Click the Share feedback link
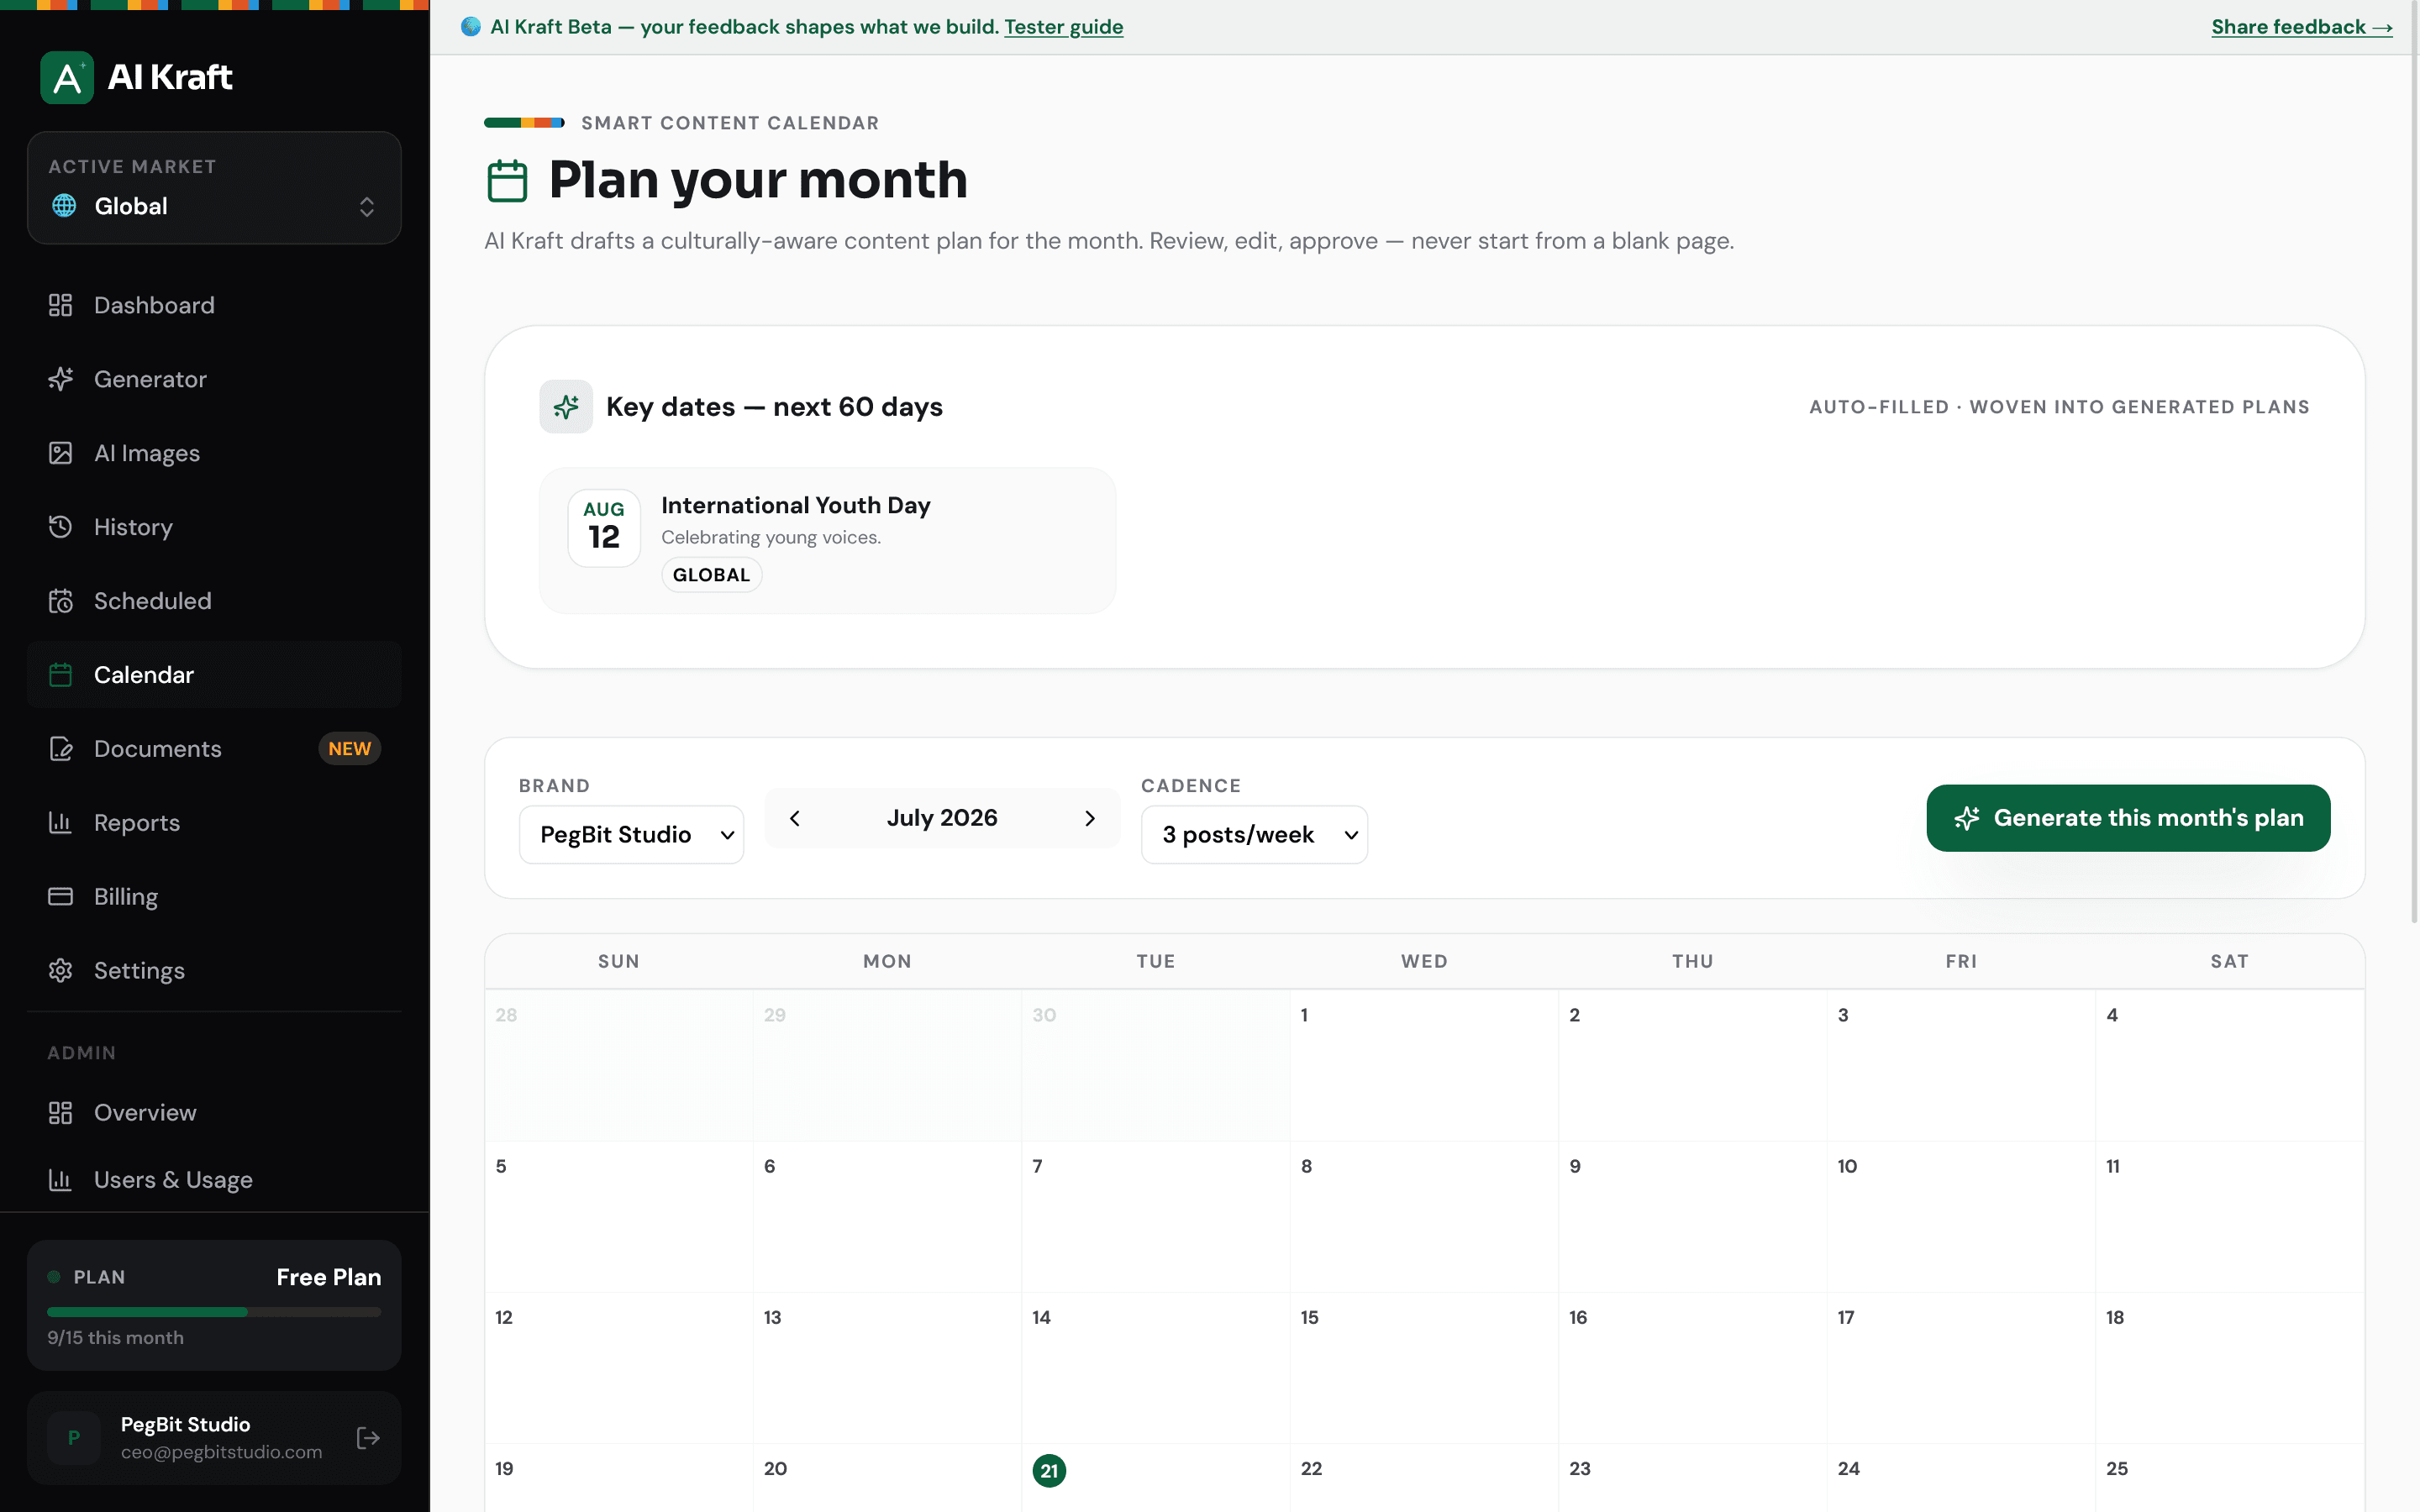Image resolution: width=2420 pixels, height=1512 pixels. (x=2301, y=27)
